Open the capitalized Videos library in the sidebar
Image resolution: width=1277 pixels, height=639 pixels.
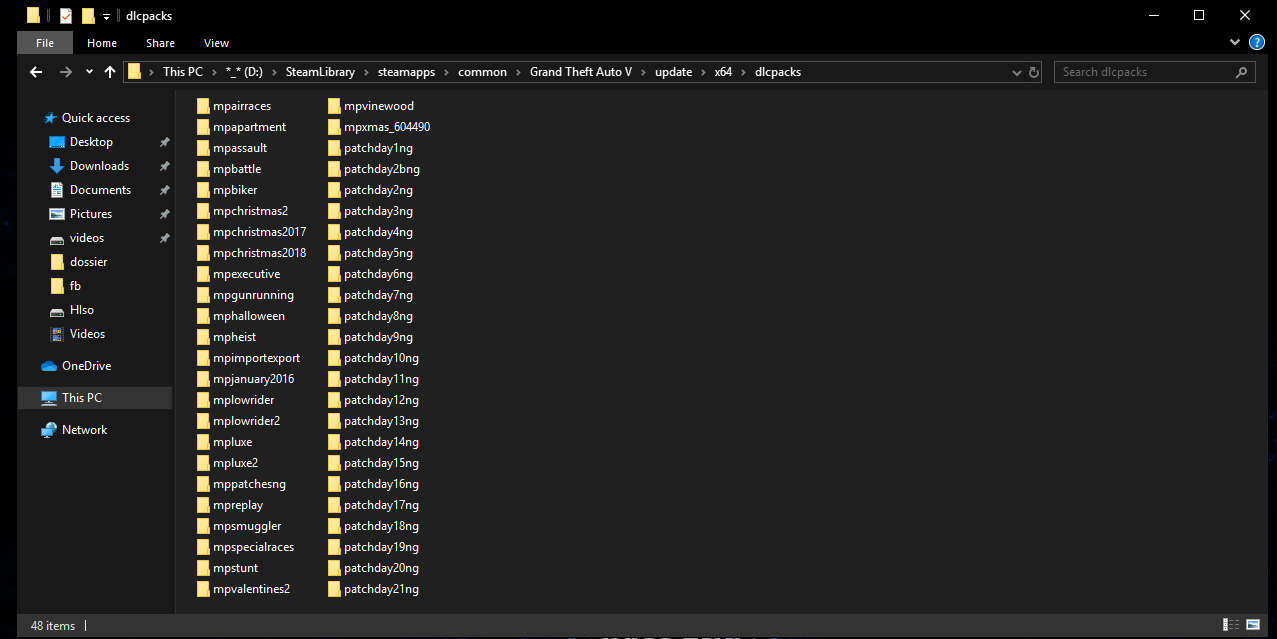[77, 334]
